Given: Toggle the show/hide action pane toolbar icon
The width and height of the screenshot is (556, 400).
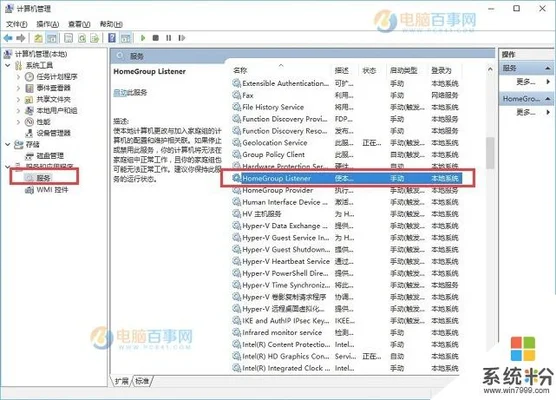Looking at the screenshot, I should click(x=126, y=38).
